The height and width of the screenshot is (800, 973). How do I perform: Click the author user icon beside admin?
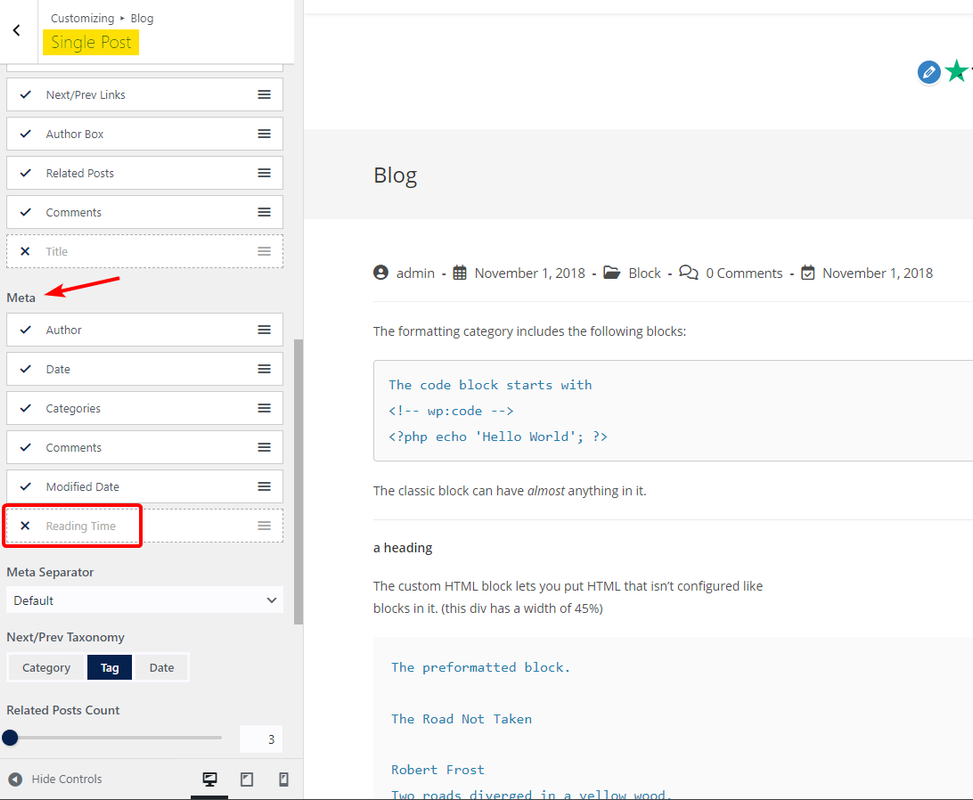pyautogui.click(x=381, y=272)
